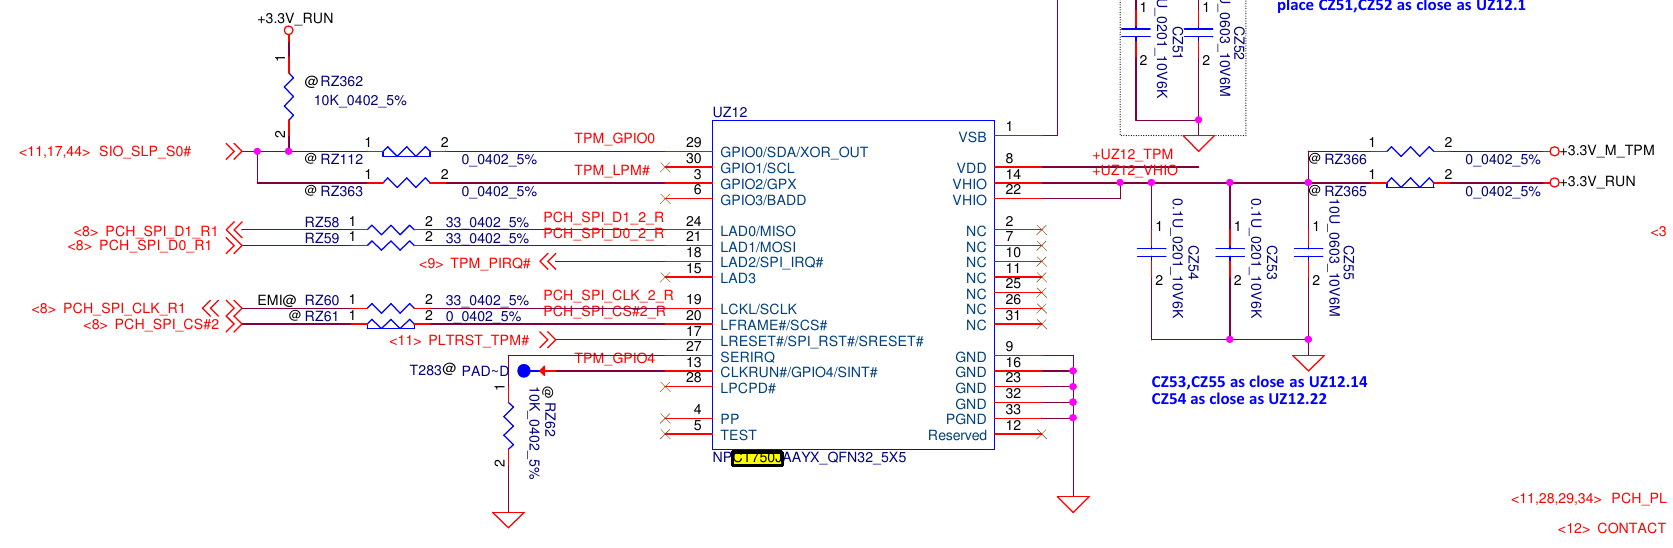Click the TPM_GPIO0 net name
The height and width of the screenshot is (548, 1673).
pos(614,138)
